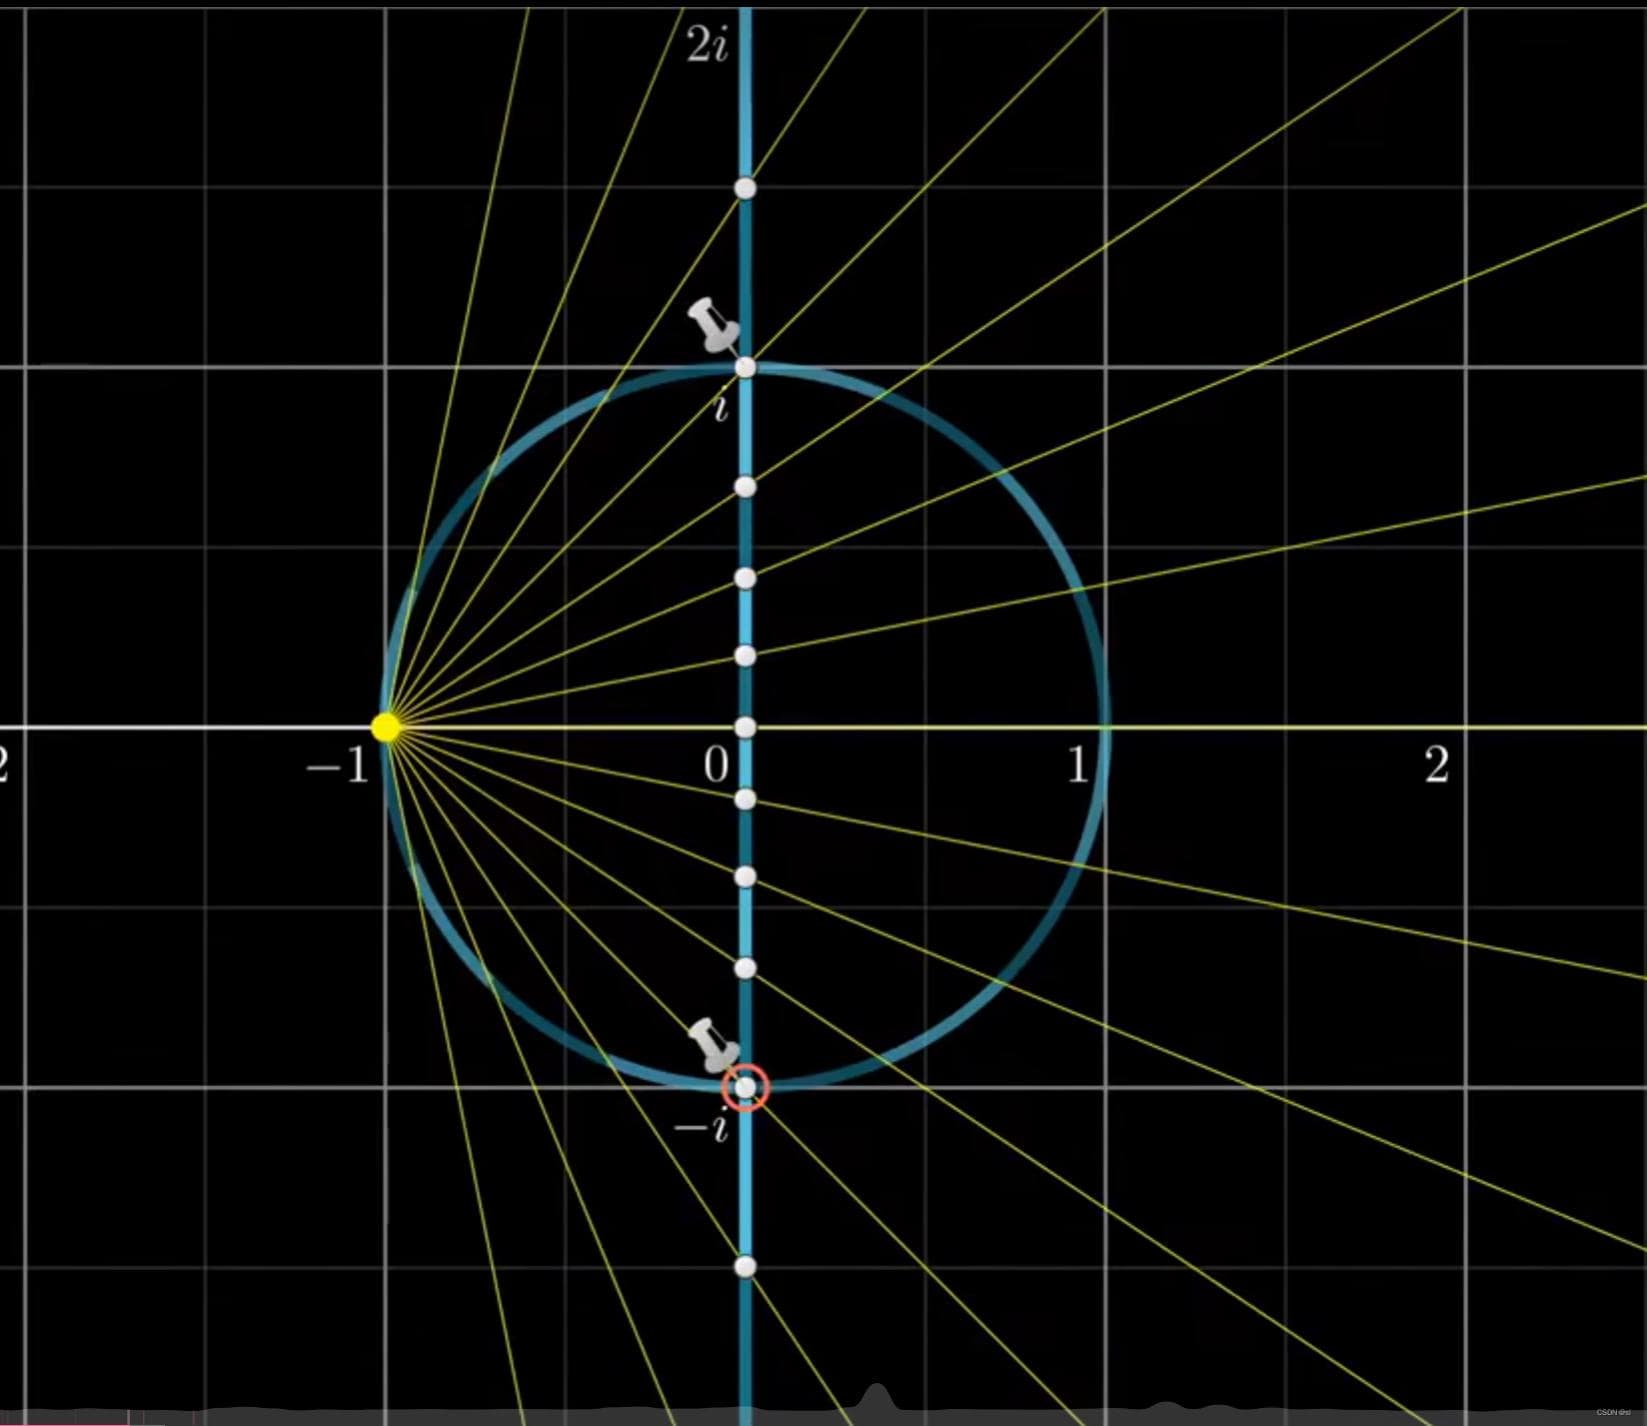
Task: Select the white dot at the origin
Action: [x=745, y=727]
